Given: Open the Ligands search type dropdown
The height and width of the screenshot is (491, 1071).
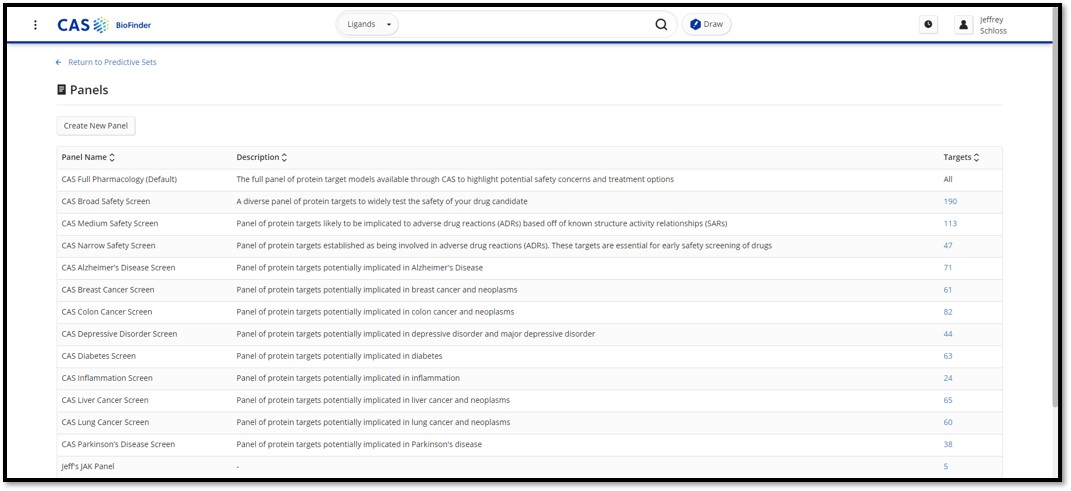Looking at the screenshot, I should tap(369, 25).
